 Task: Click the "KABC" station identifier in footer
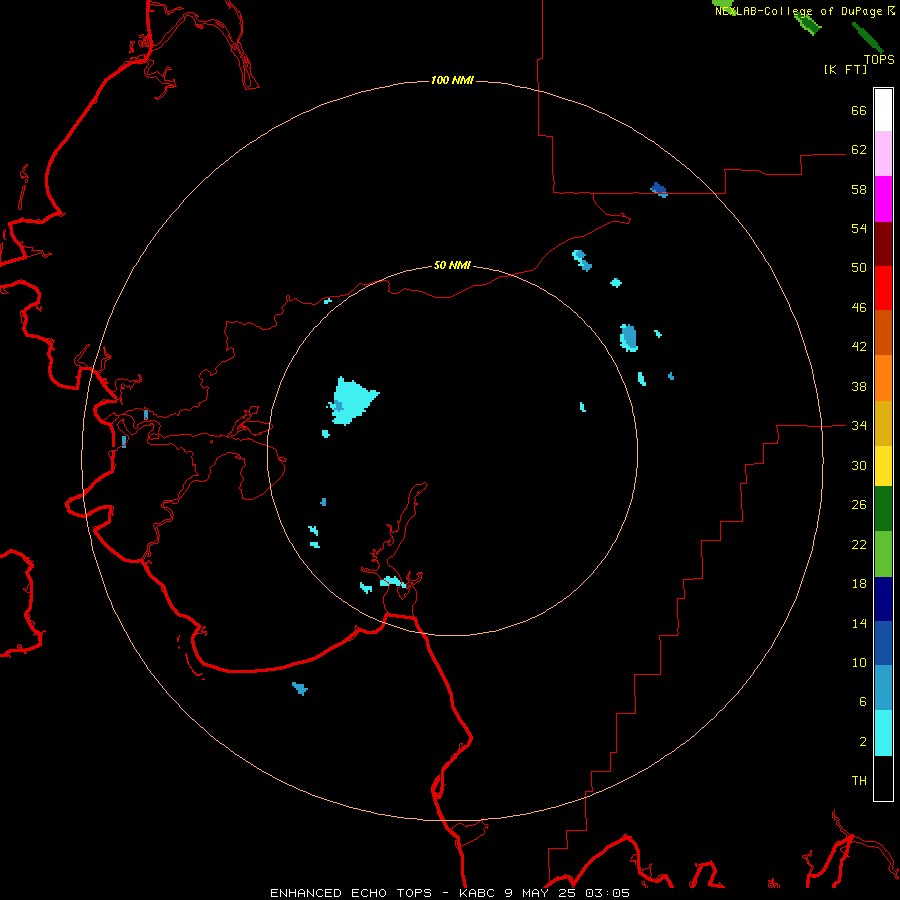(x=478, y=893)
